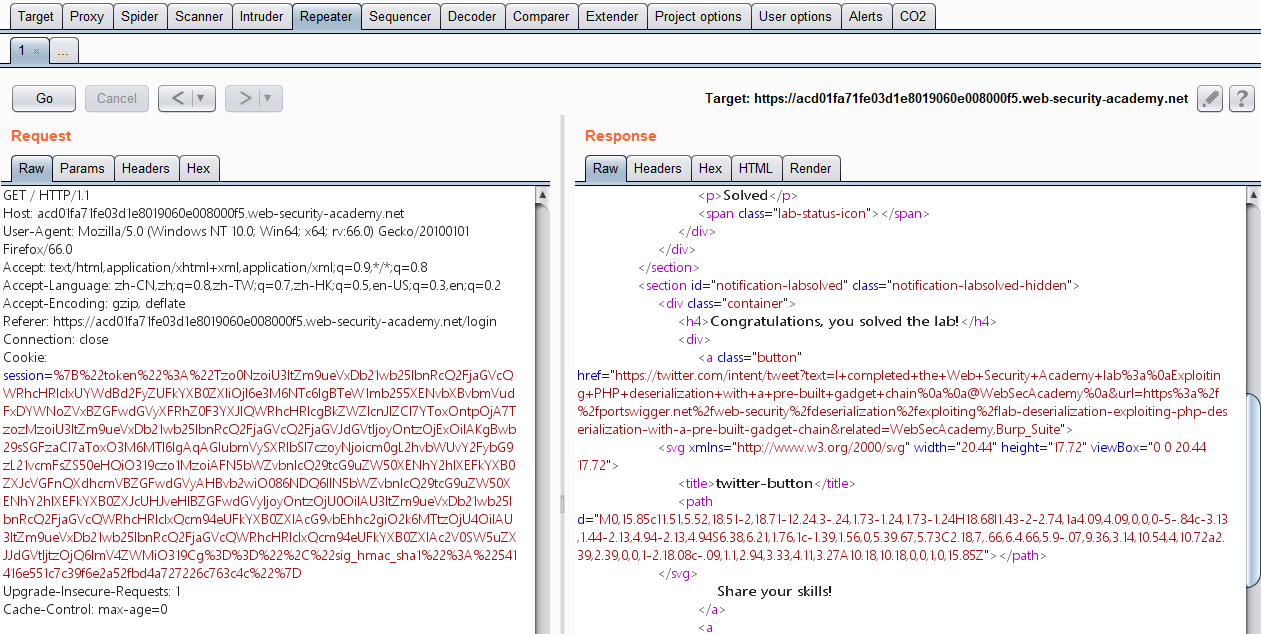Open the User options tab
The height and width of the screenshot is (634, 1261).
pos(795,16)
